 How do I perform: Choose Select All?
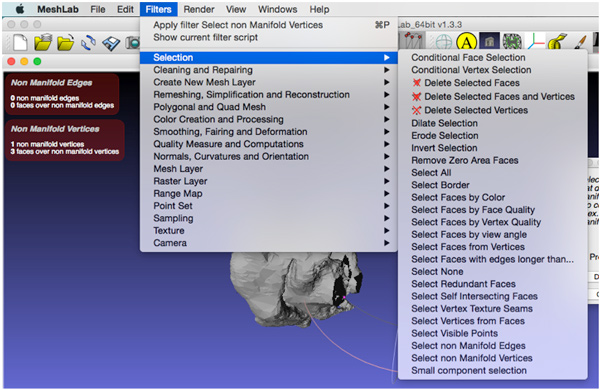click(x=492, y=173)
